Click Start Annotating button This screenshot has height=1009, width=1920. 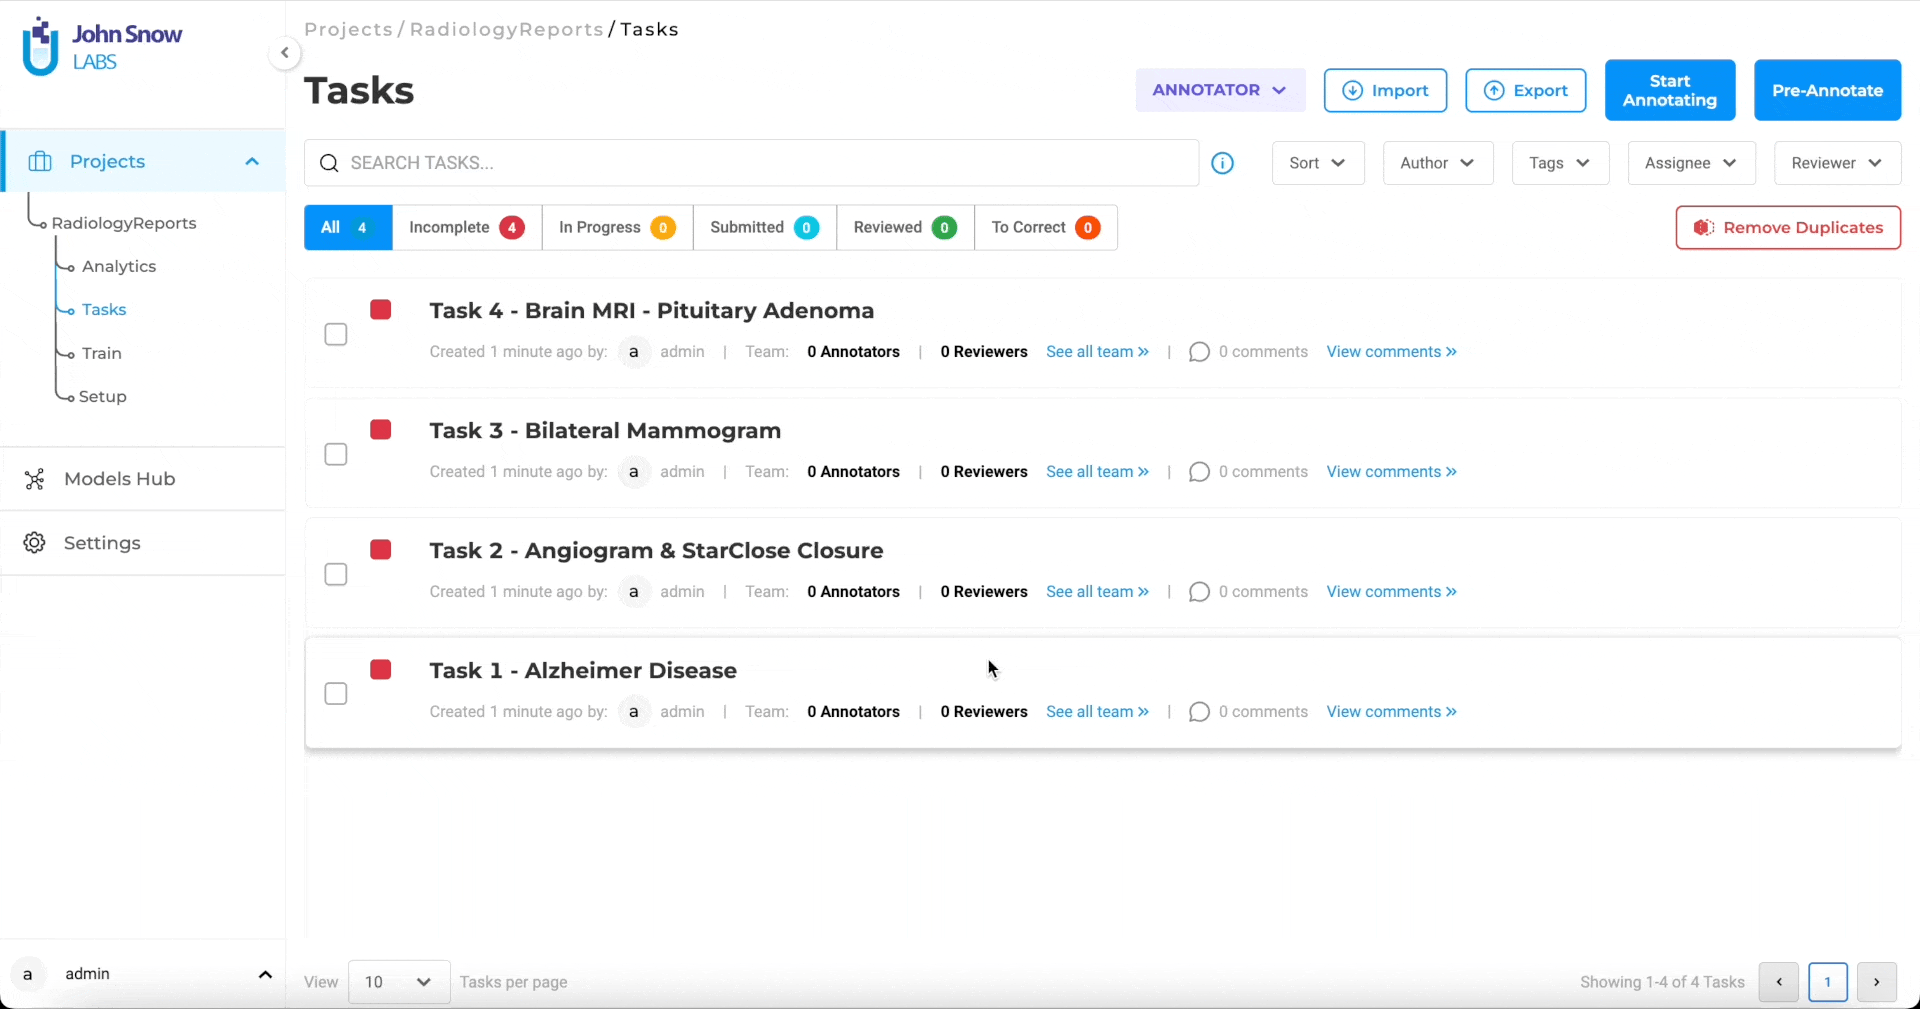click(1670, 90)
